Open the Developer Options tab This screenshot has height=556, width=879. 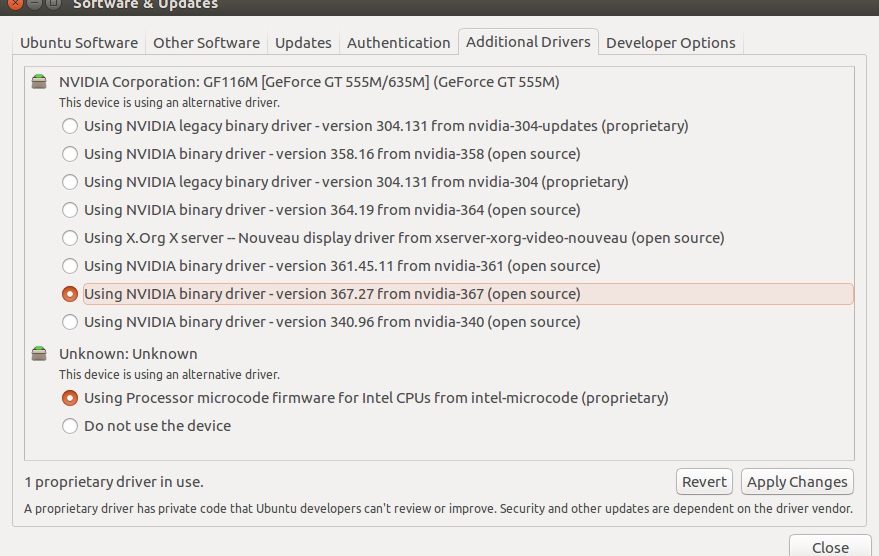[670, 43]
